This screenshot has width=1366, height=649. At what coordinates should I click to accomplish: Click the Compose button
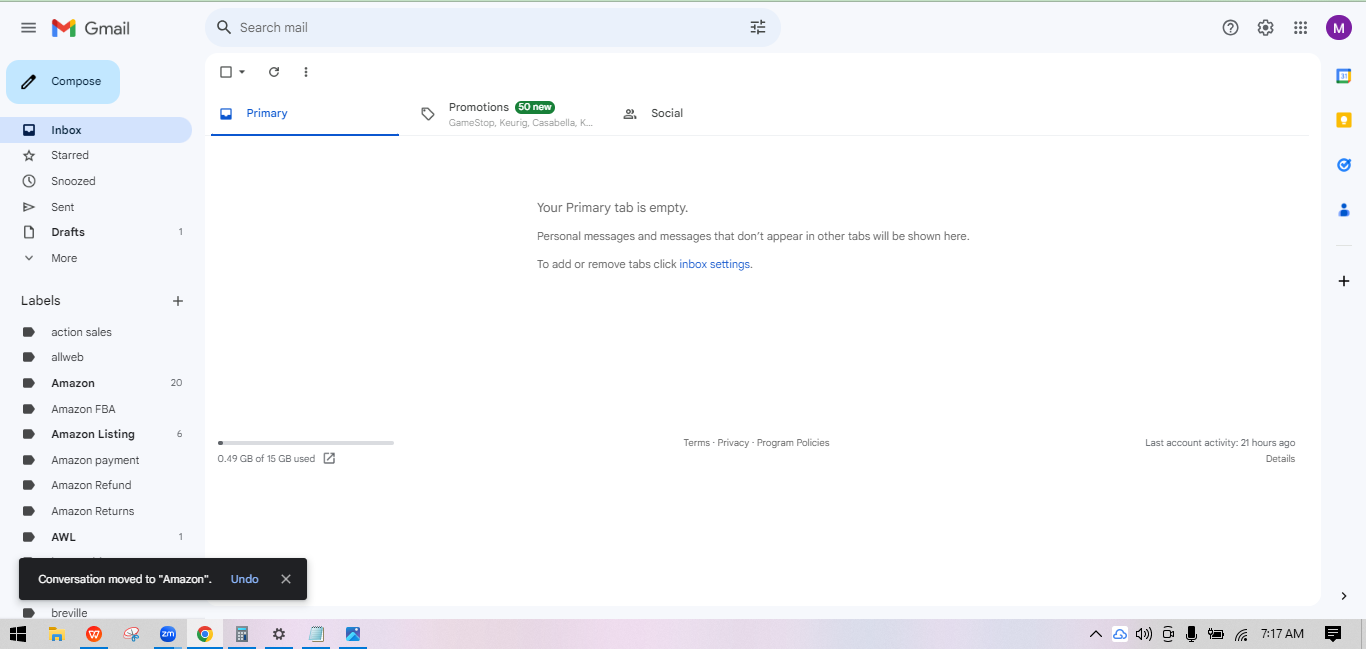(x=63, y=82)
